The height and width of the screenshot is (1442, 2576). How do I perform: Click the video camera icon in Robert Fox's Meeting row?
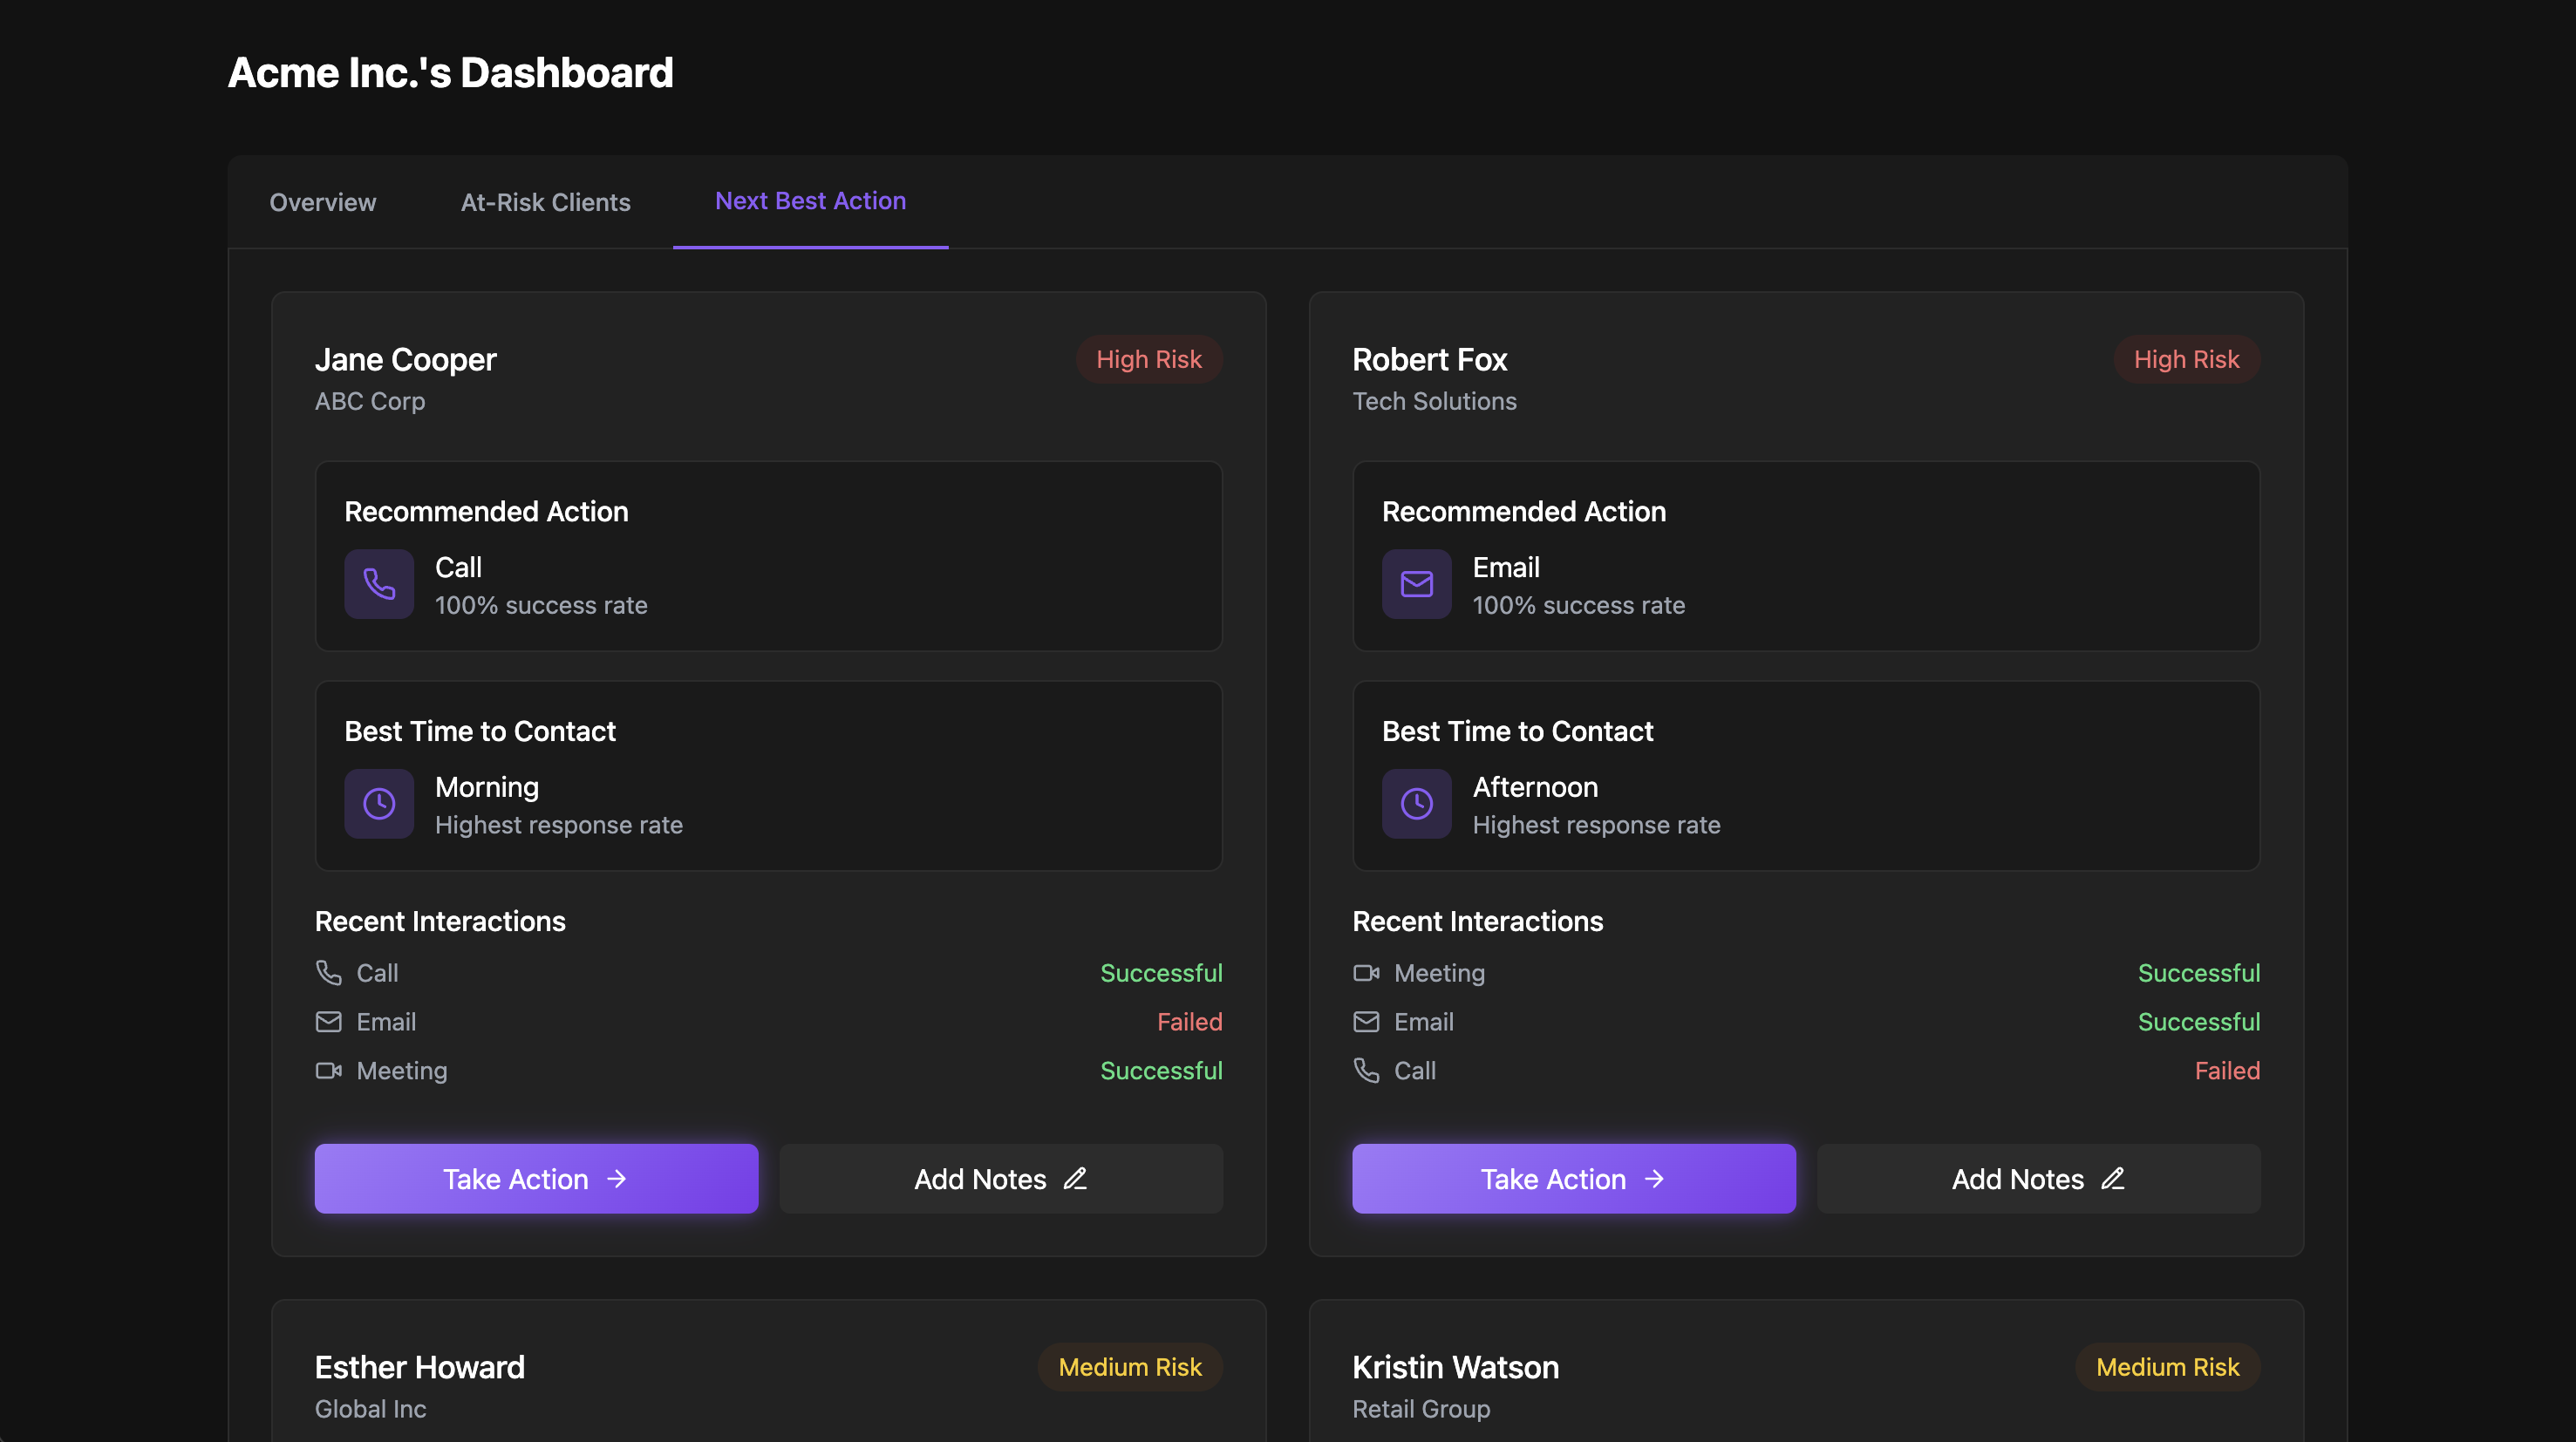click(x=1366, y=972)
